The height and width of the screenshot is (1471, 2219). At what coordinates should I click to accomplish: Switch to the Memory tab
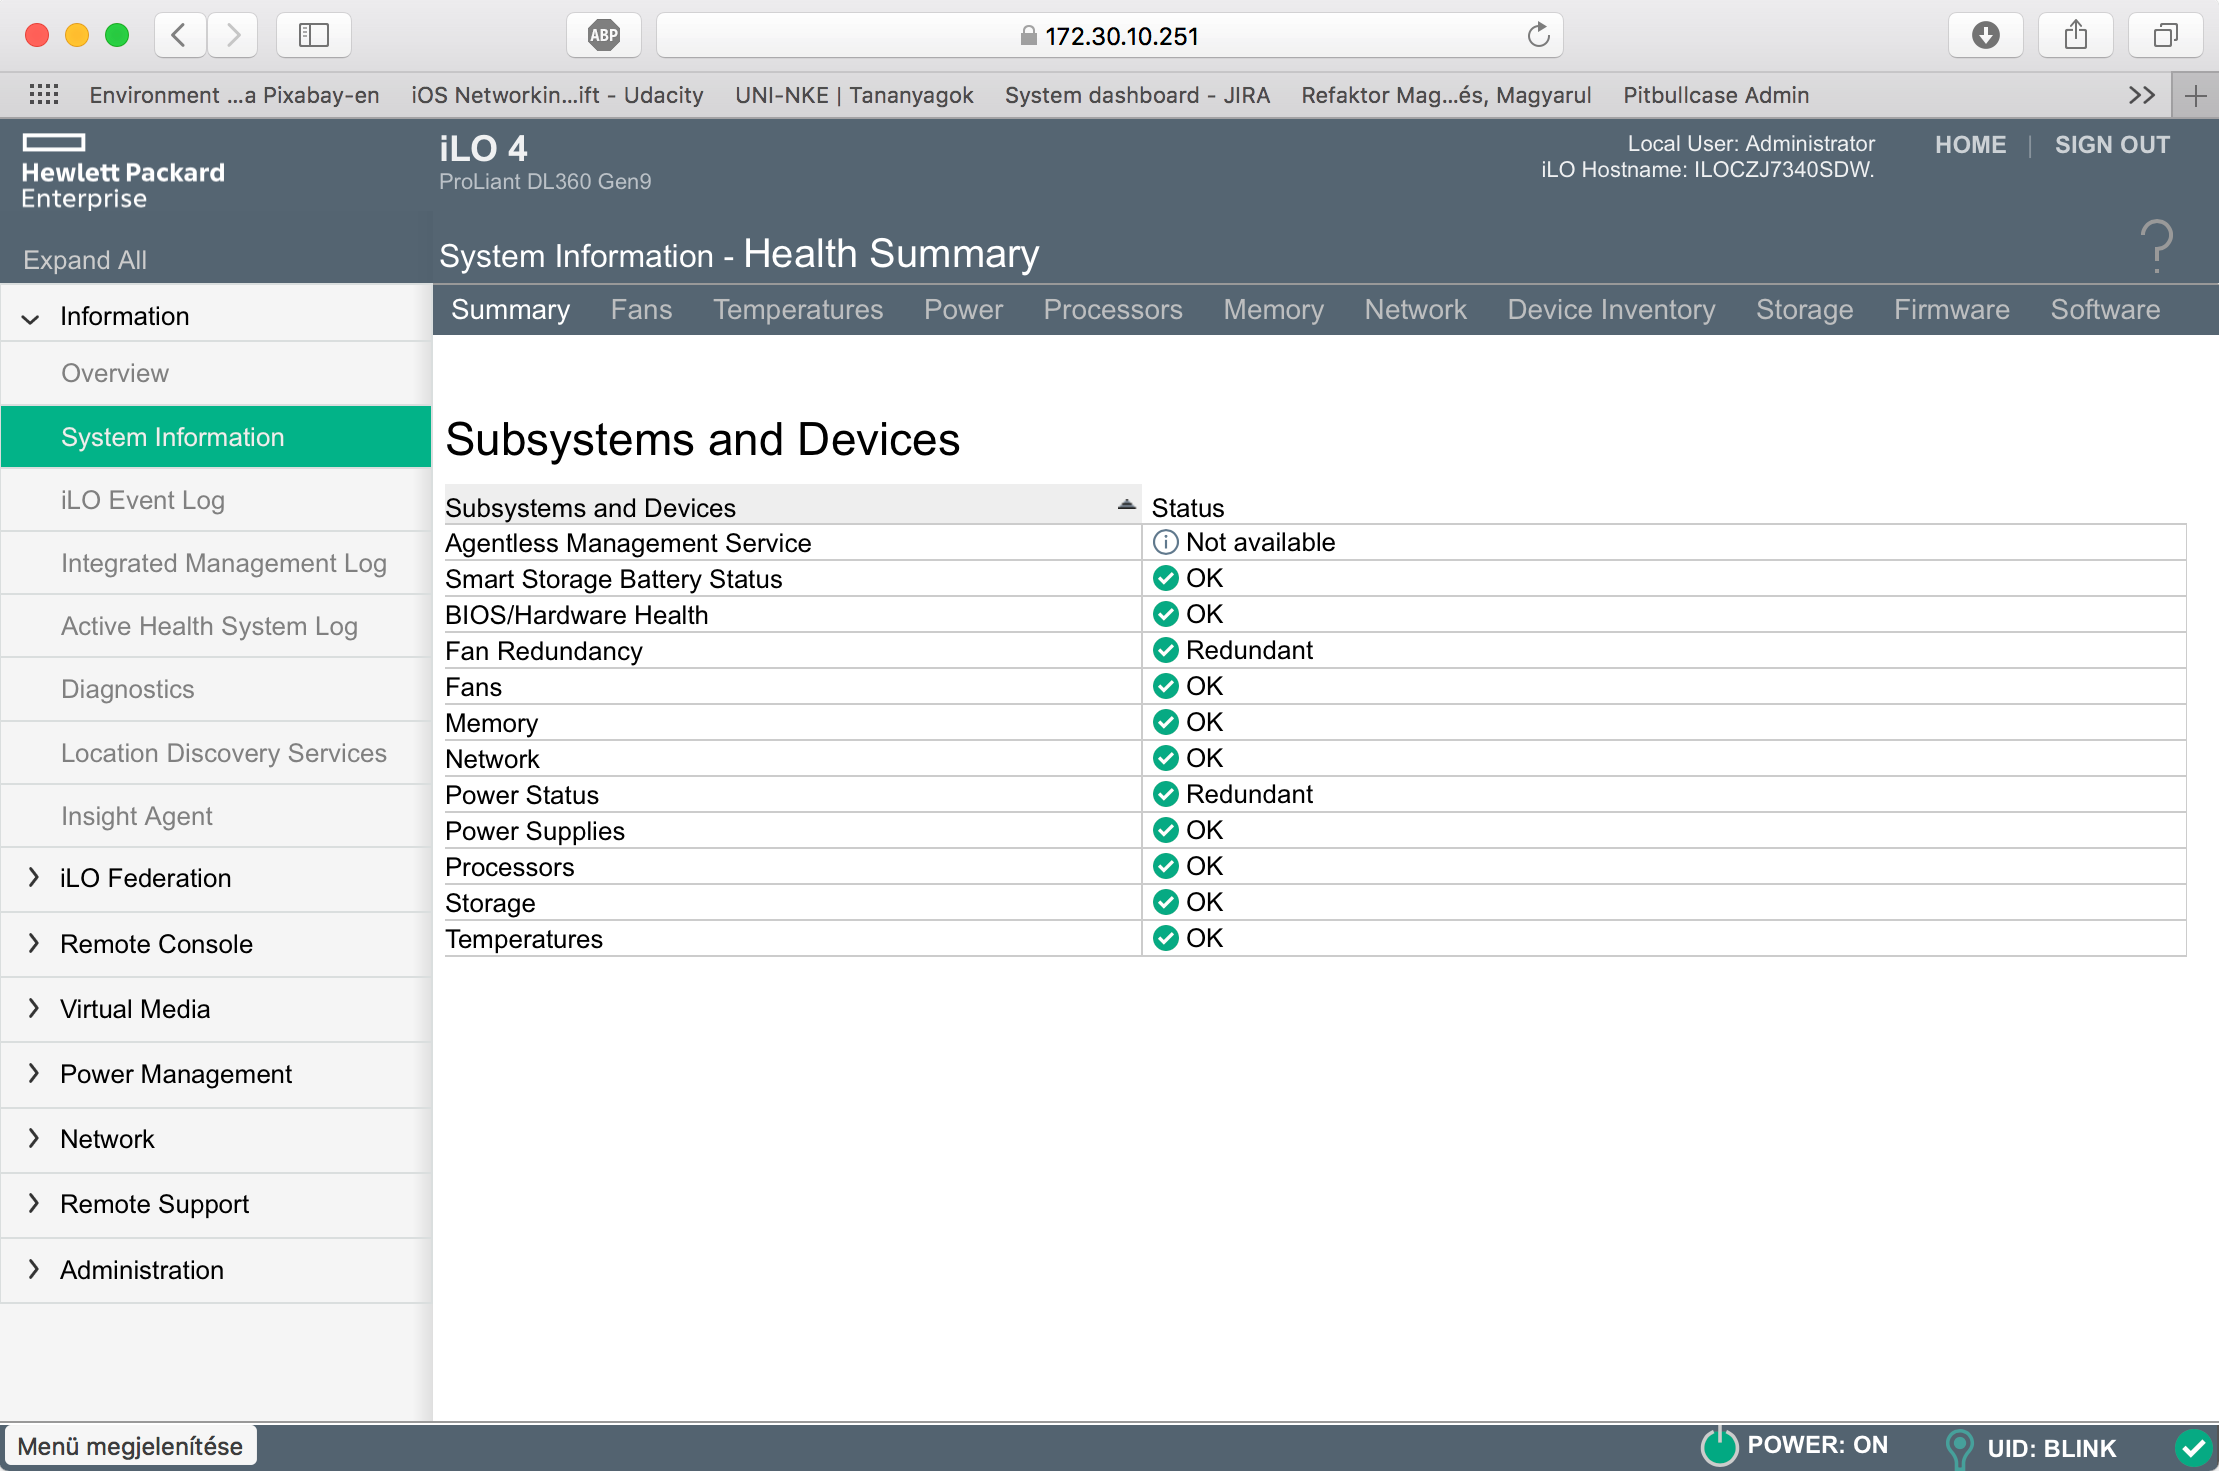[x=1273, y=309]
